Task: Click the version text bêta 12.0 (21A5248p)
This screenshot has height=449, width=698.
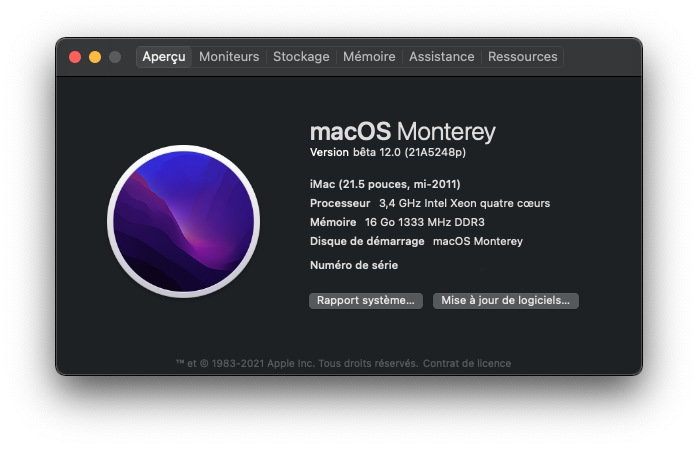Action: click(x=410, y=153)
